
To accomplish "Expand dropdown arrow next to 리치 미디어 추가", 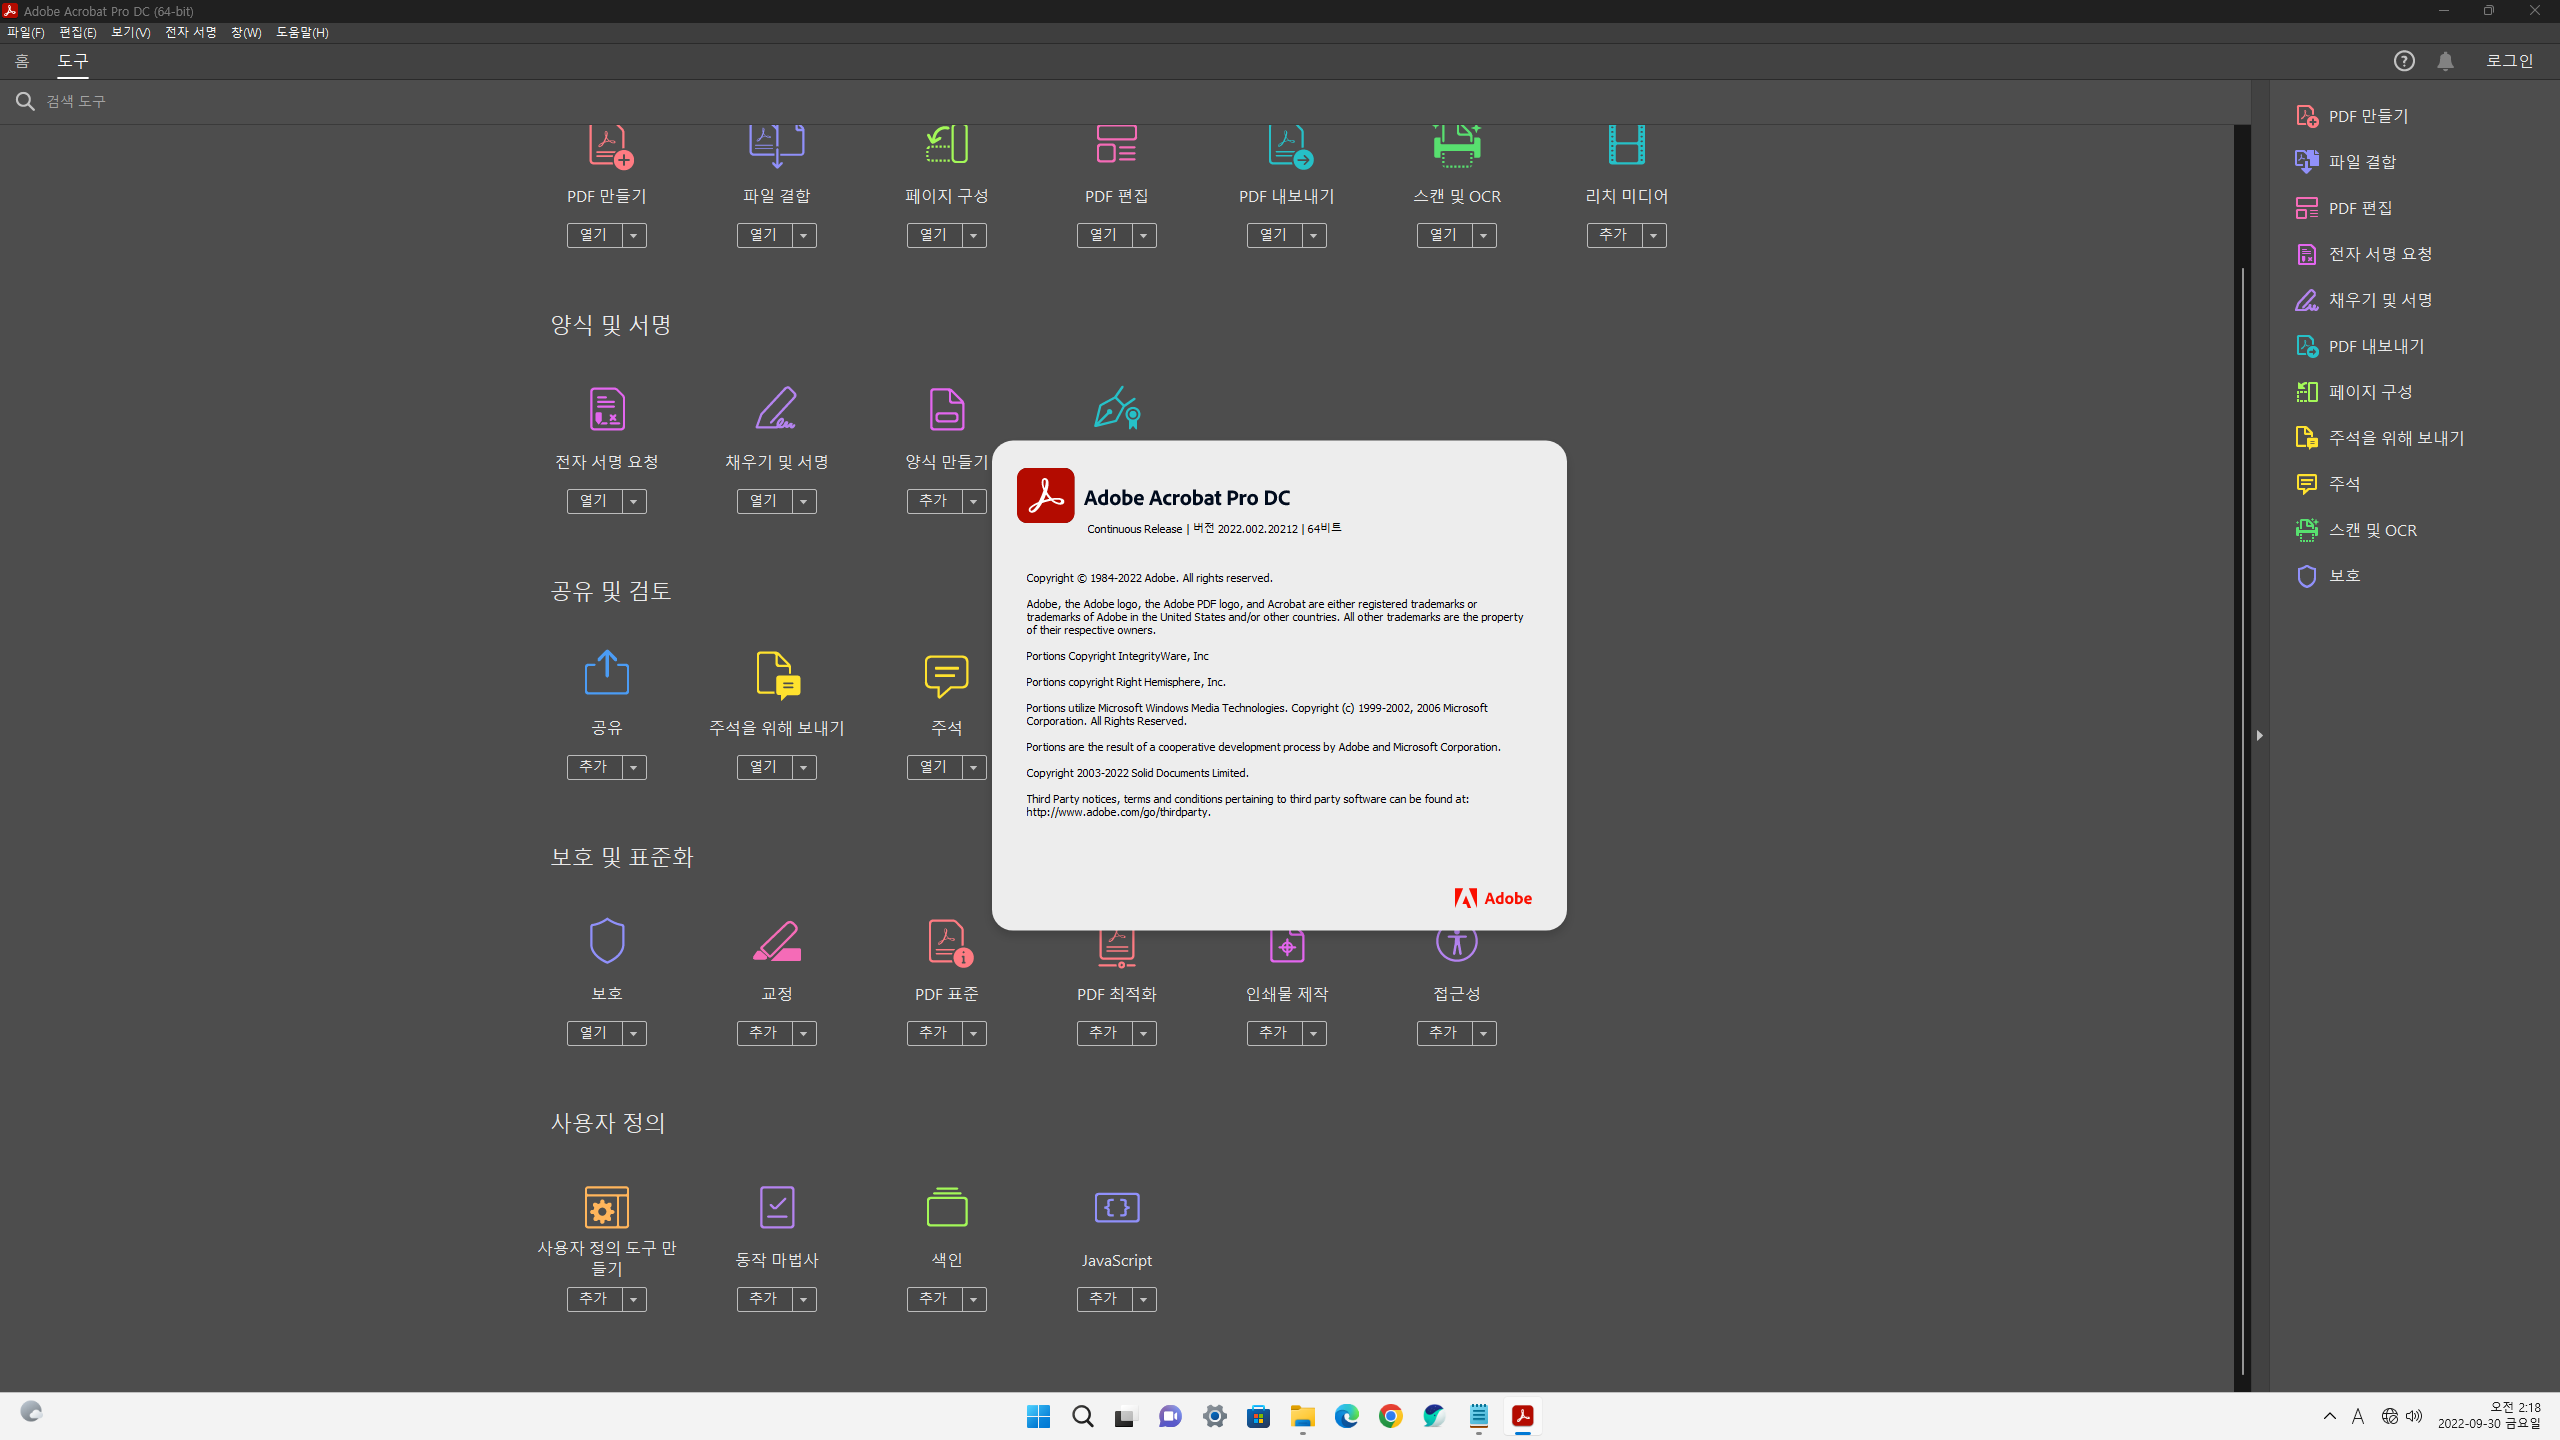I will pyautogui.click(x=1654, y=235).
